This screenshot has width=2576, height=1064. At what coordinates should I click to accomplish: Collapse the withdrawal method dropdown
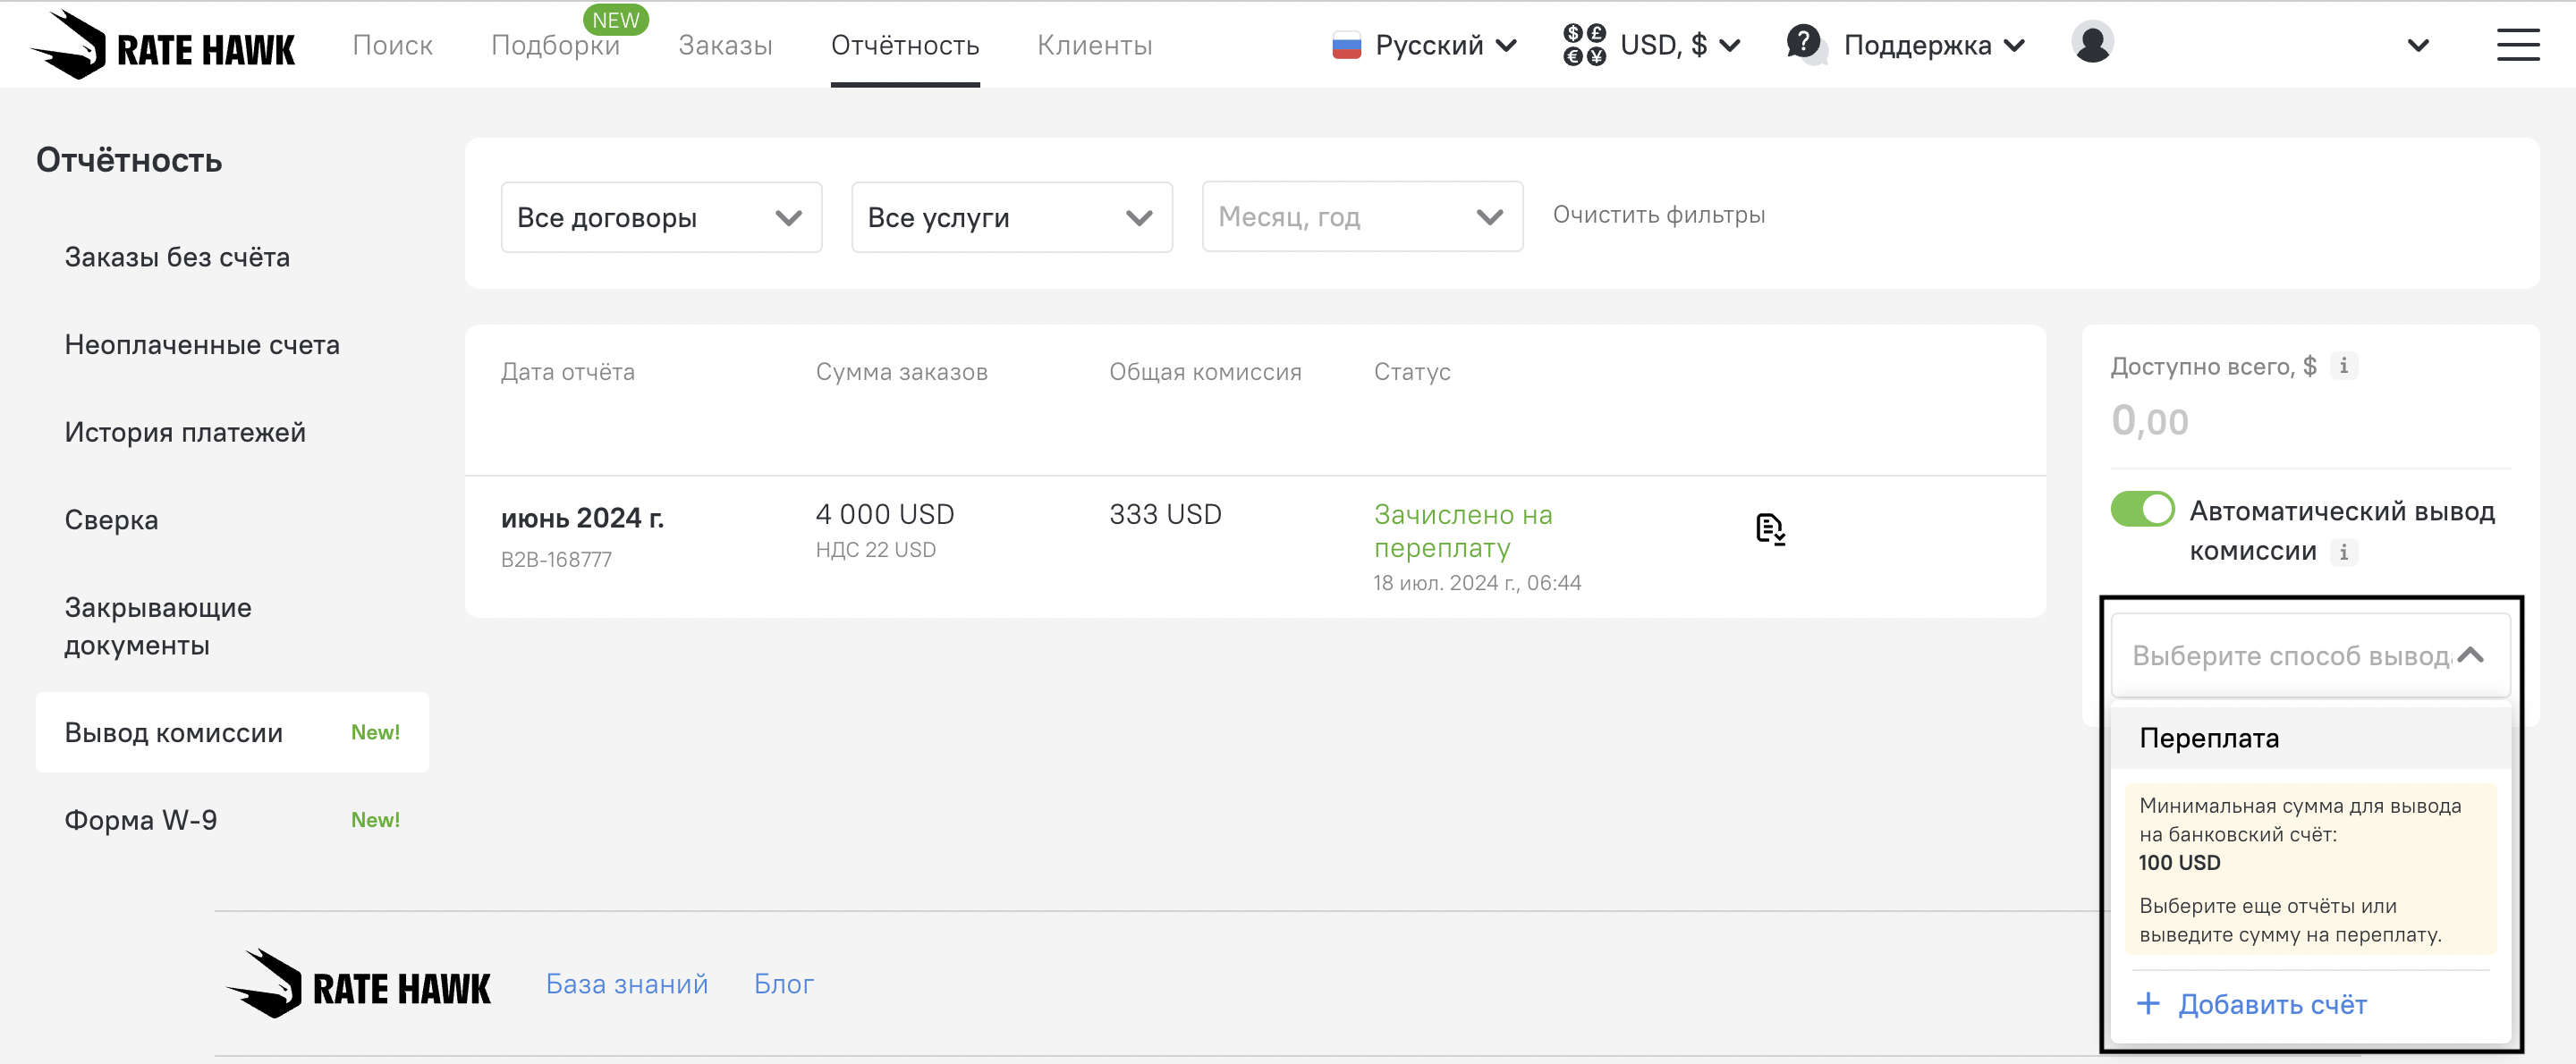click(2471, 656)
